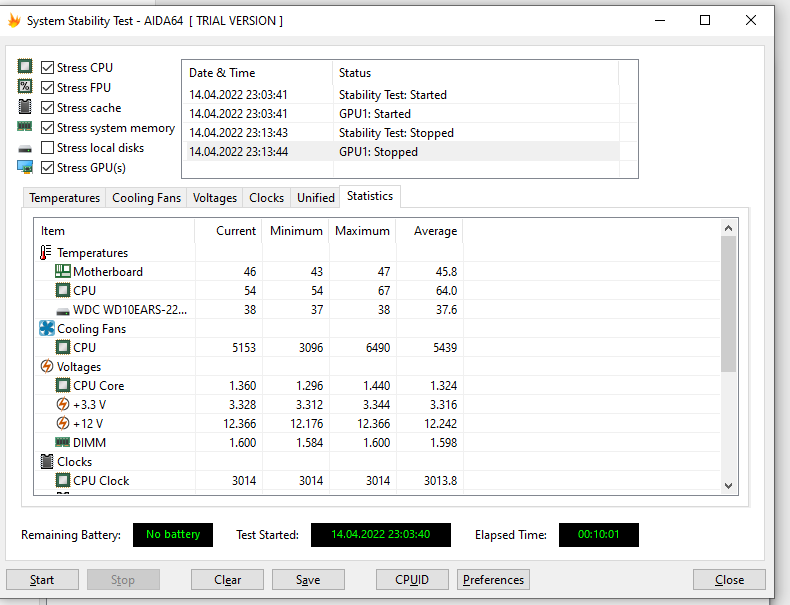The height and width of the screenshot is (605, 790).
Task: Click the Current column header
Action: (x=228, y=231)
